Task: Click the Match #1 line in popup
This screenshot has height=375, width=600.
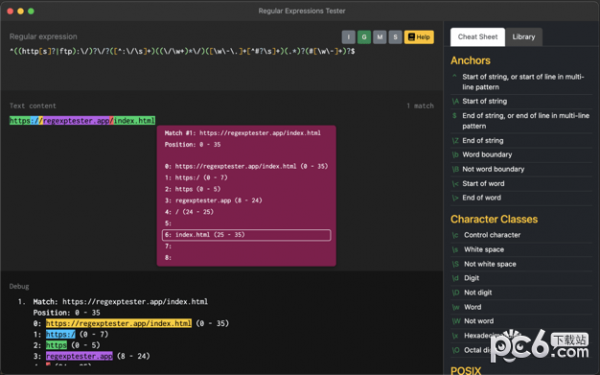Action: coord(243,133)
